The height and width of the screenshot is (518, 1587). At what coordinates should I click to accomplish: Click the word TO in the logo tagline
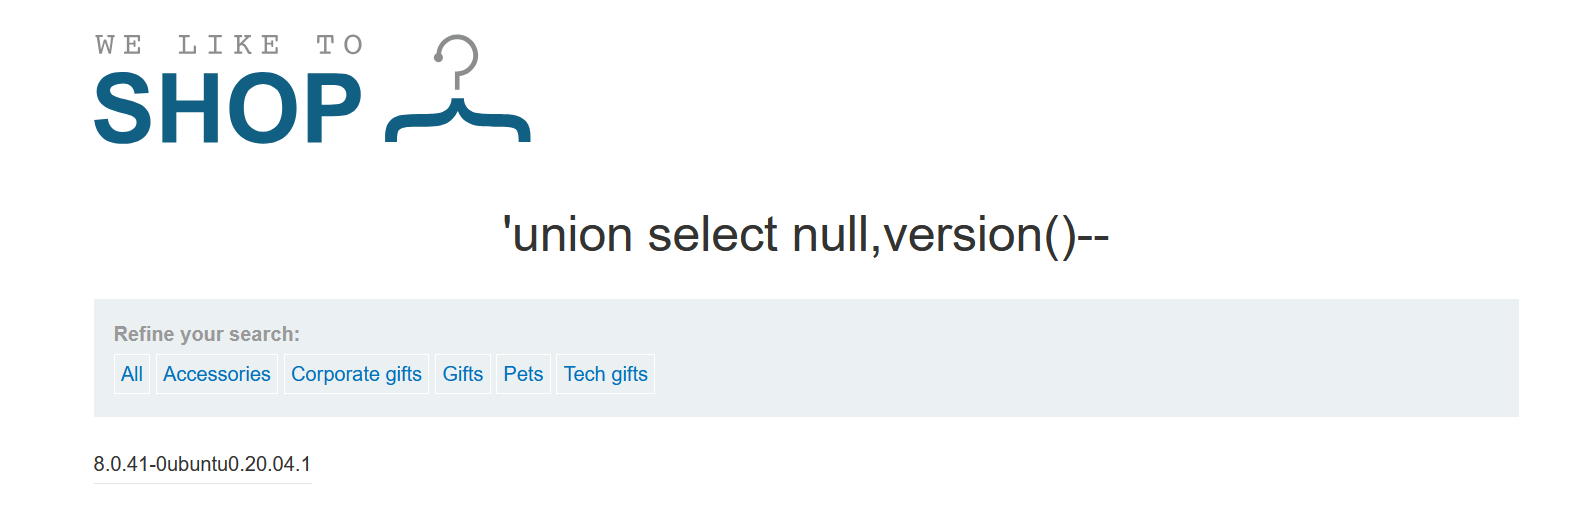point(340,45)
